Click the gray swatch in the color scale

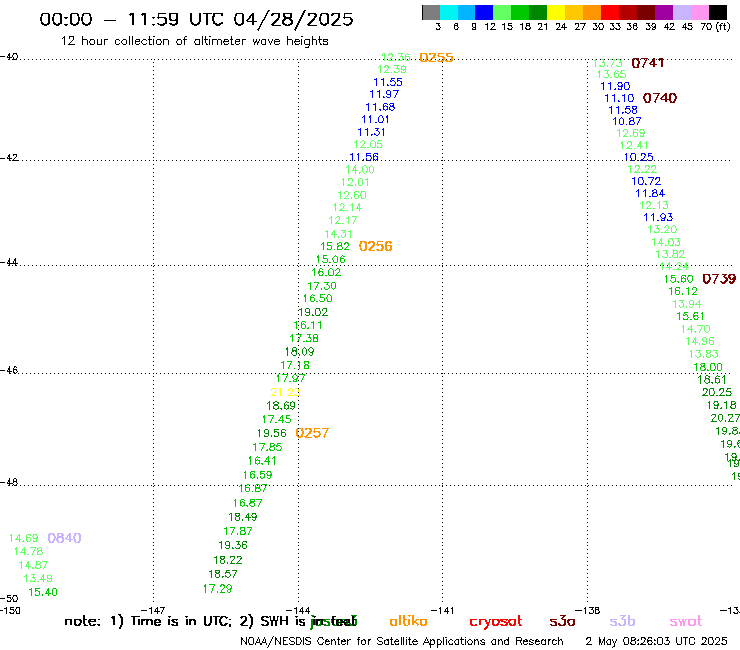click(x=431, y=12)
